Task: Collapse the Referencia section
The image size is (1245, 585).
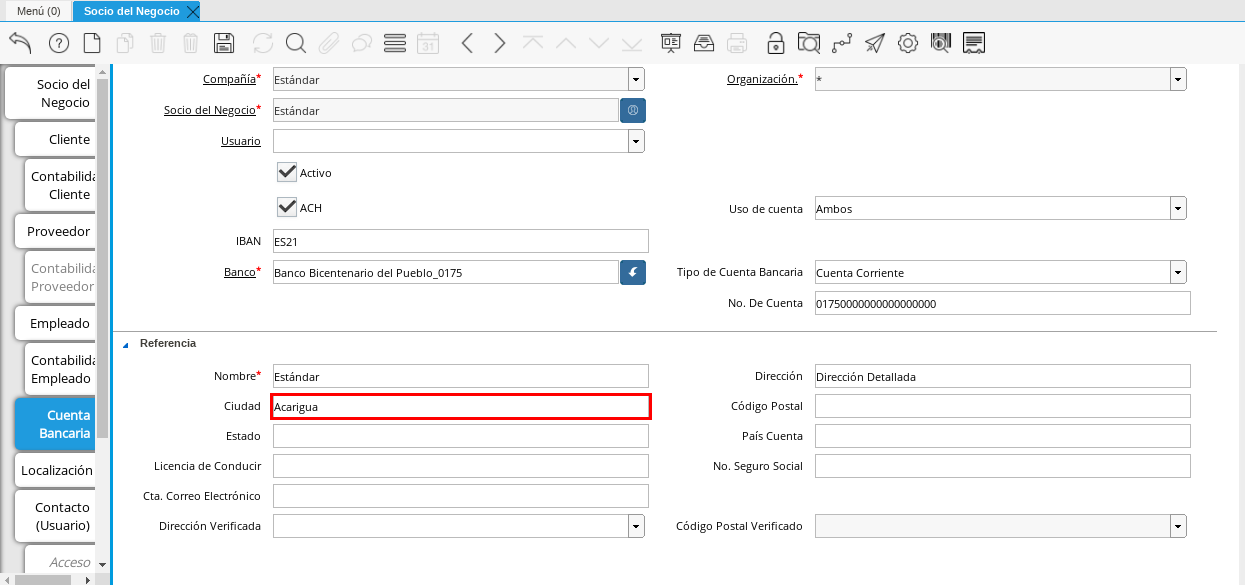Action: coord(126,344)
